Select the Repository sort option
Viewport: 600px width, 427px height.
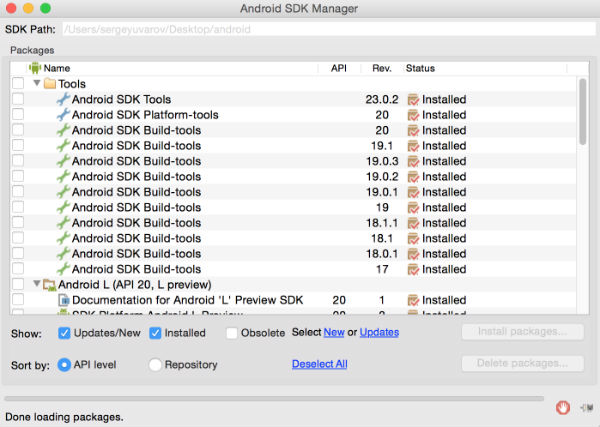pyautogui.click(x=155, y=365)
